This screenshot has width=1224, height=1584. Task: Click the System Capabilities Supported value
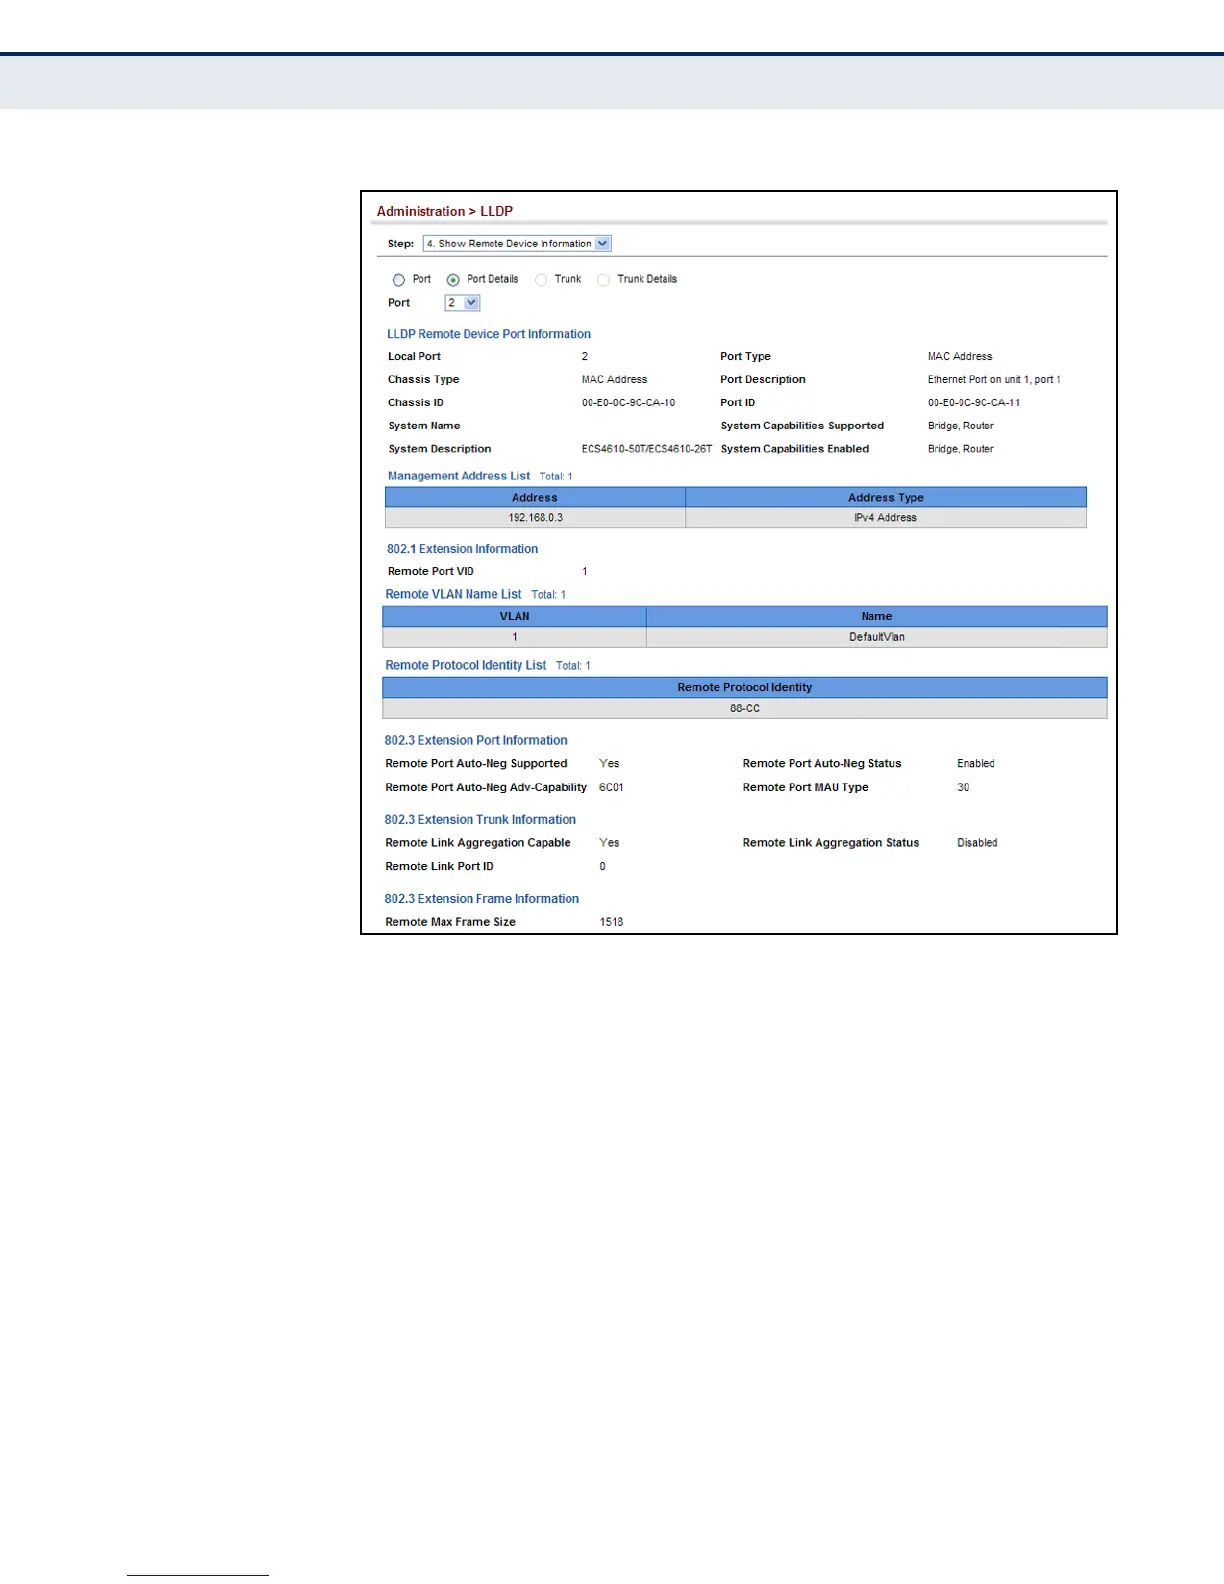pos(961,426)
